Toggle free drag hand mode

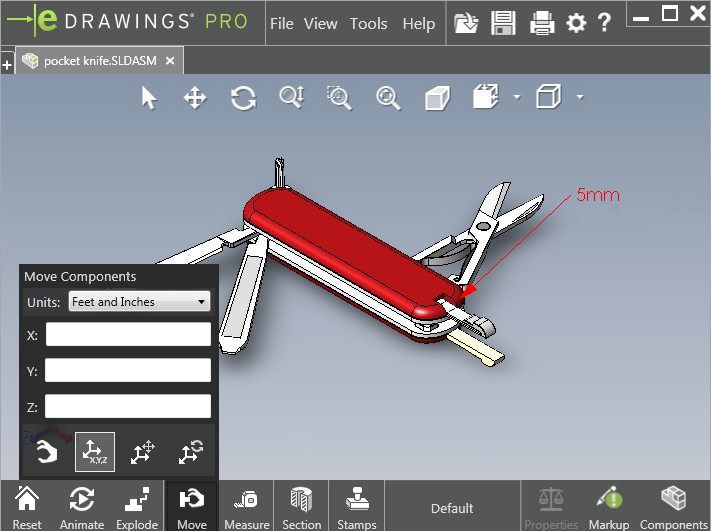click(45, 453)
